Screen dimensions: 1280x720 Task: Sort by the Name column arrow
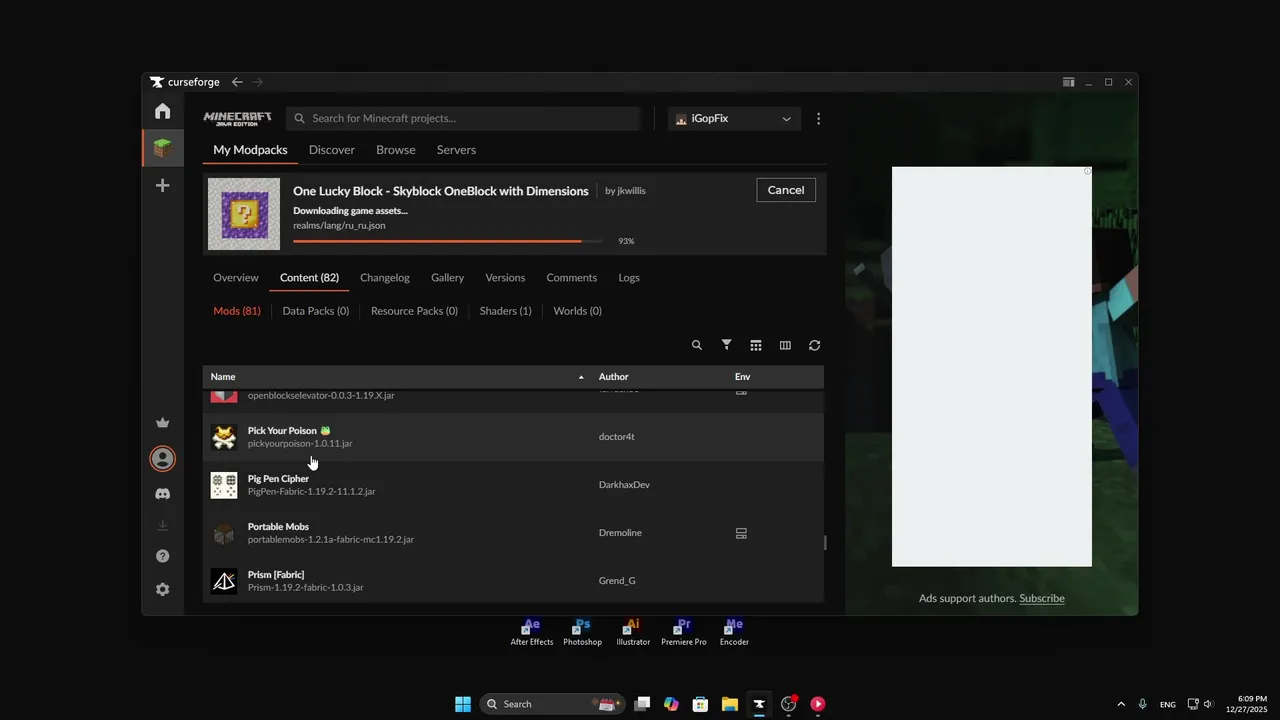pos(581,377)
